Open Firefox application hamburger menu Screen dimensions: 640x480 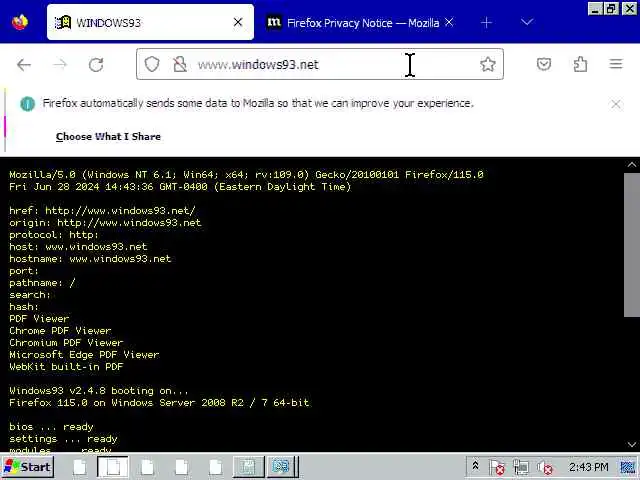pos(616,64)
